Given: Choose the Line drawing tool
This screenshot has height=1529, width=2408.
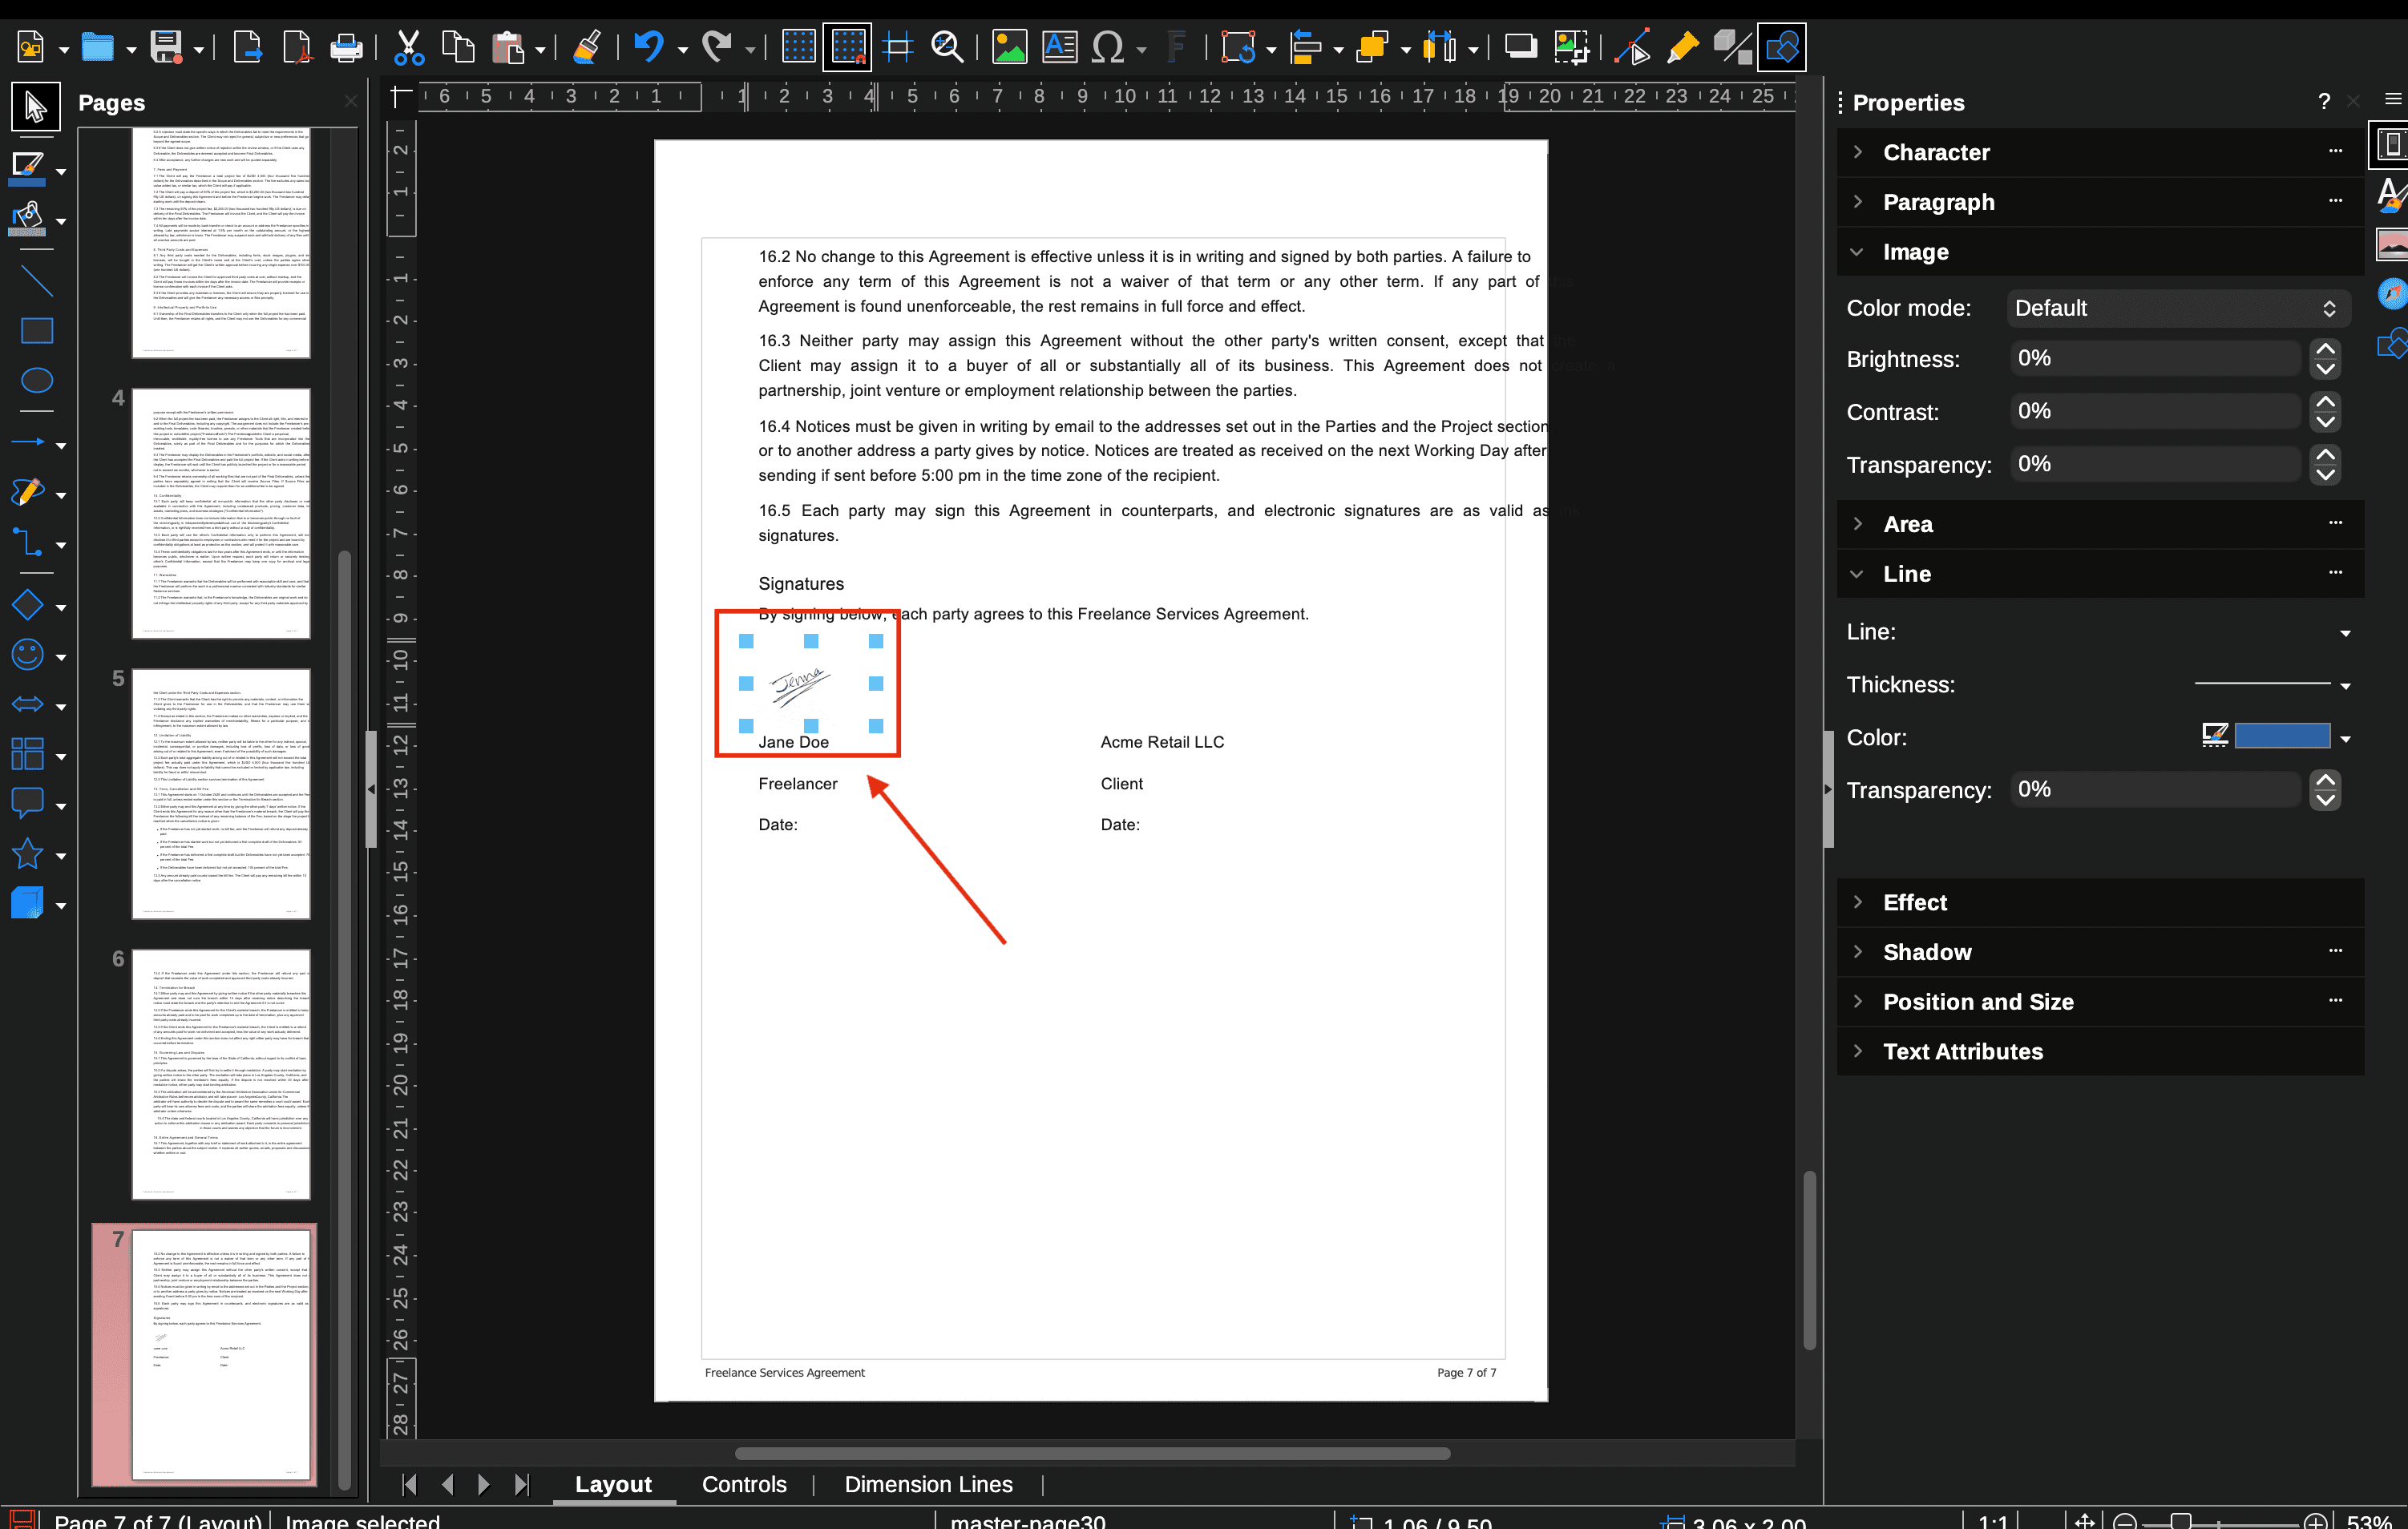Looking at the screenshot, I should pyautogui.click(x=36, y=281).
